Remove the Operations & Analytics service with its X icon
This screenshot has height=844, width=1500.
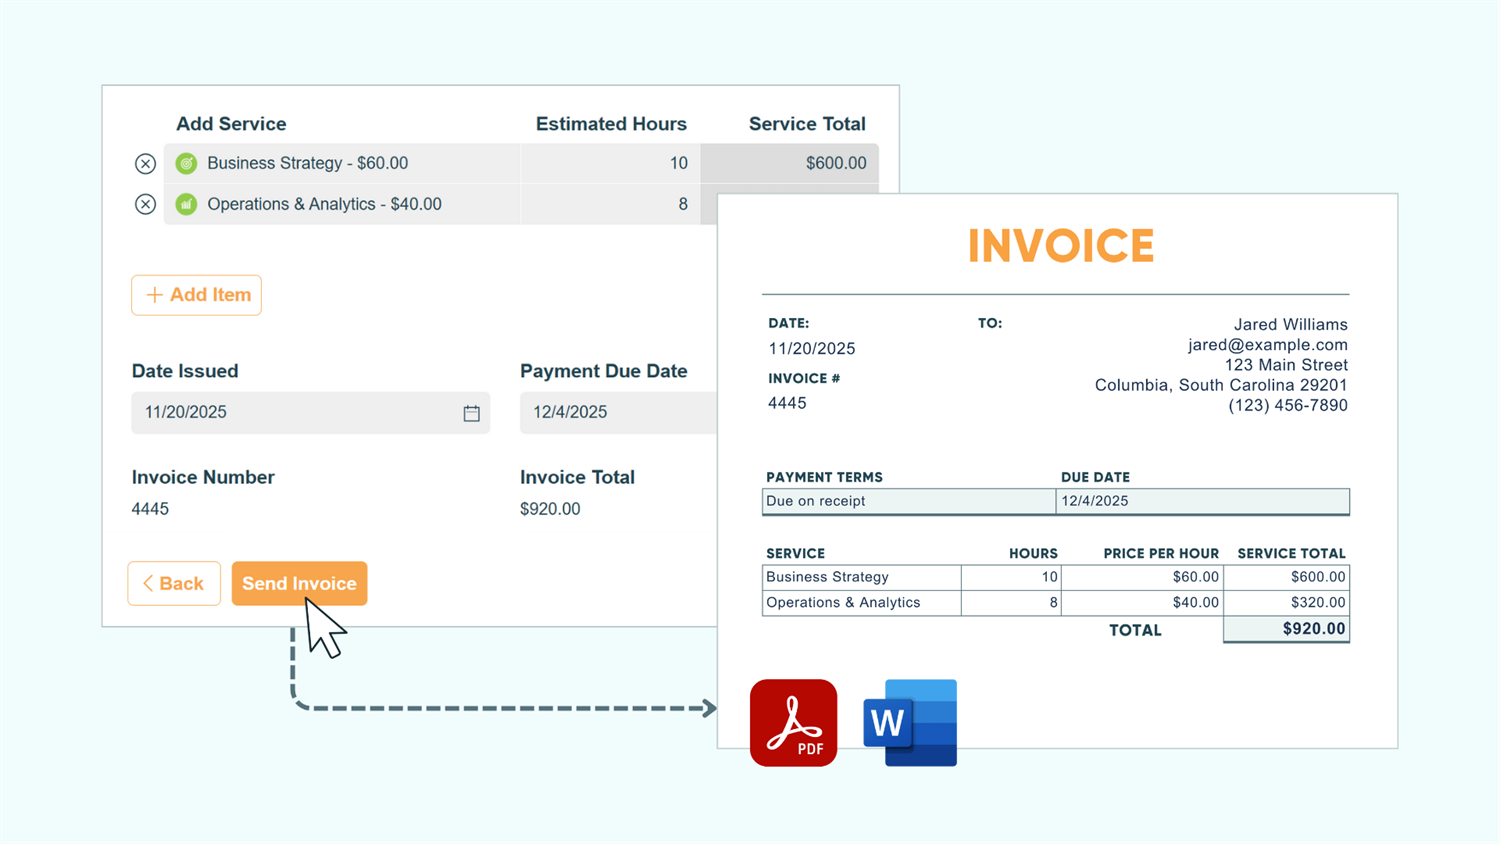(x=145, y=204)
